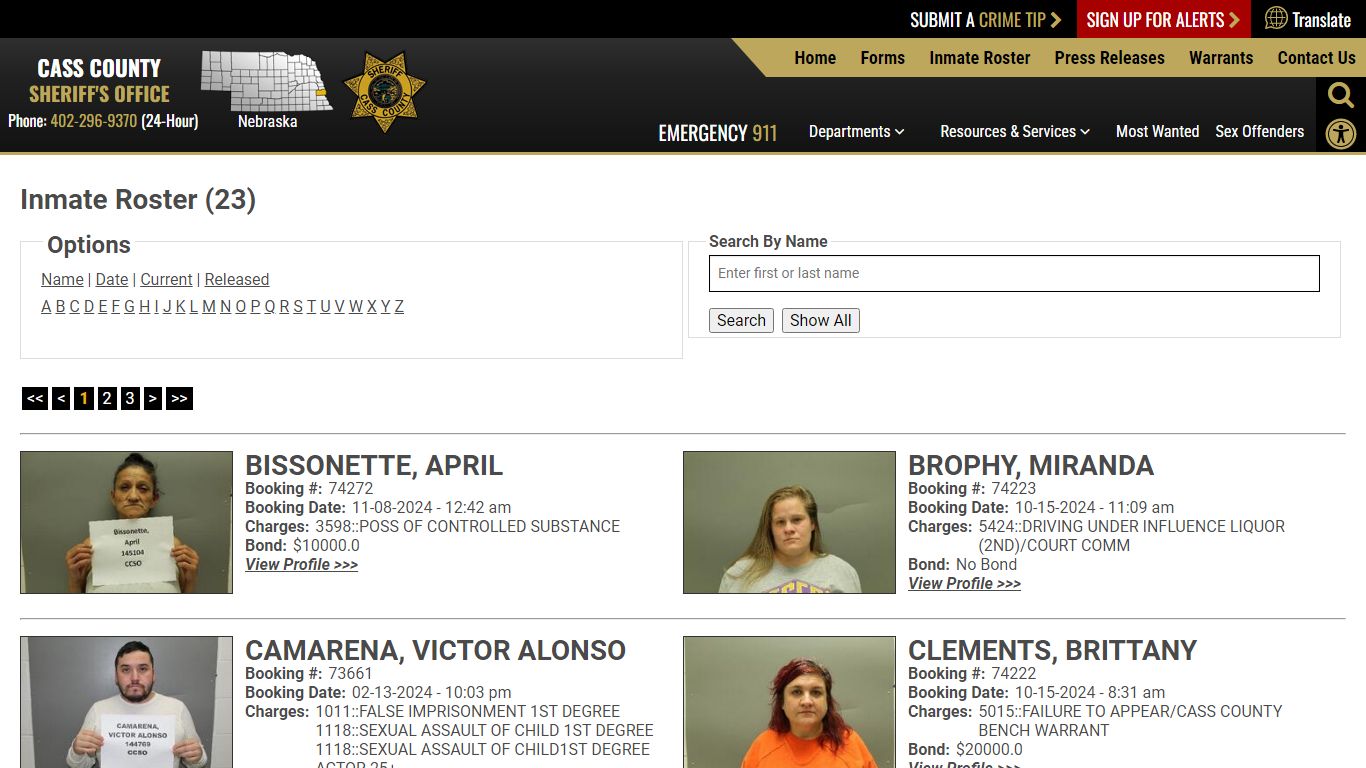Viewport: 1366px width, 768px height.
Task: Go to roster page 3
Action: coord(130,399)
